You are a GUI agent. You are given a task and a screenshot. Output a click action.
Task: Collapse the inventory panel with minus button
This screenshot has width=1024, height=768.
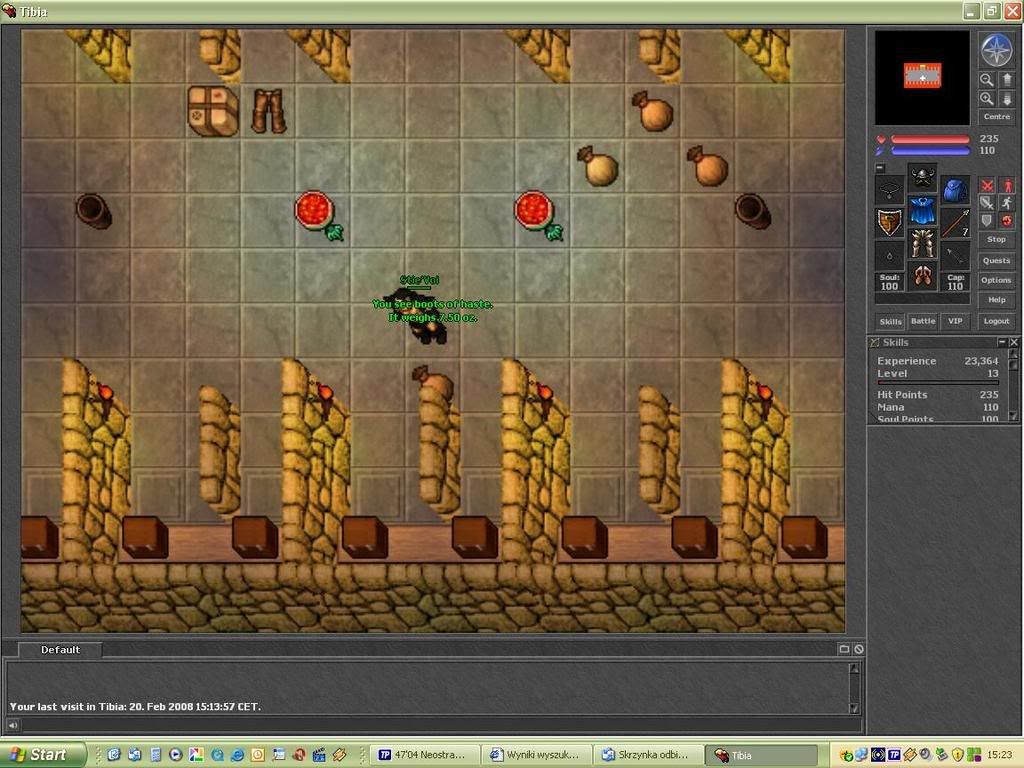click(880, 168)
